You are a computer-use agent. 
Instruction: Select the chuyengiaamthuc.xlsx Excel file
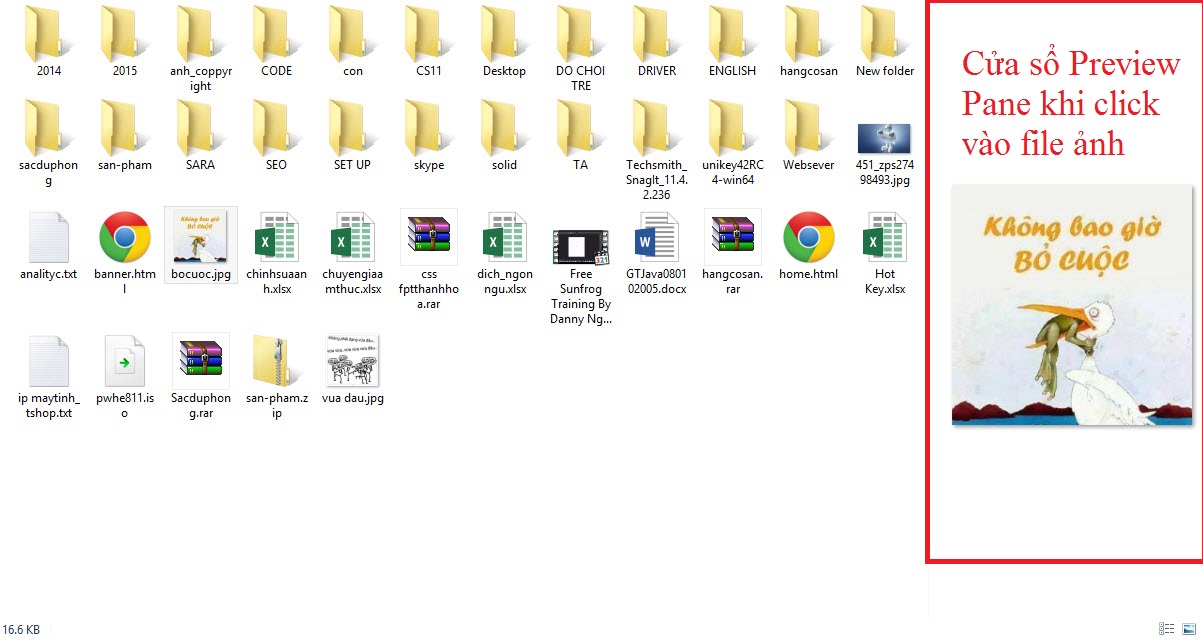(352, 253)
